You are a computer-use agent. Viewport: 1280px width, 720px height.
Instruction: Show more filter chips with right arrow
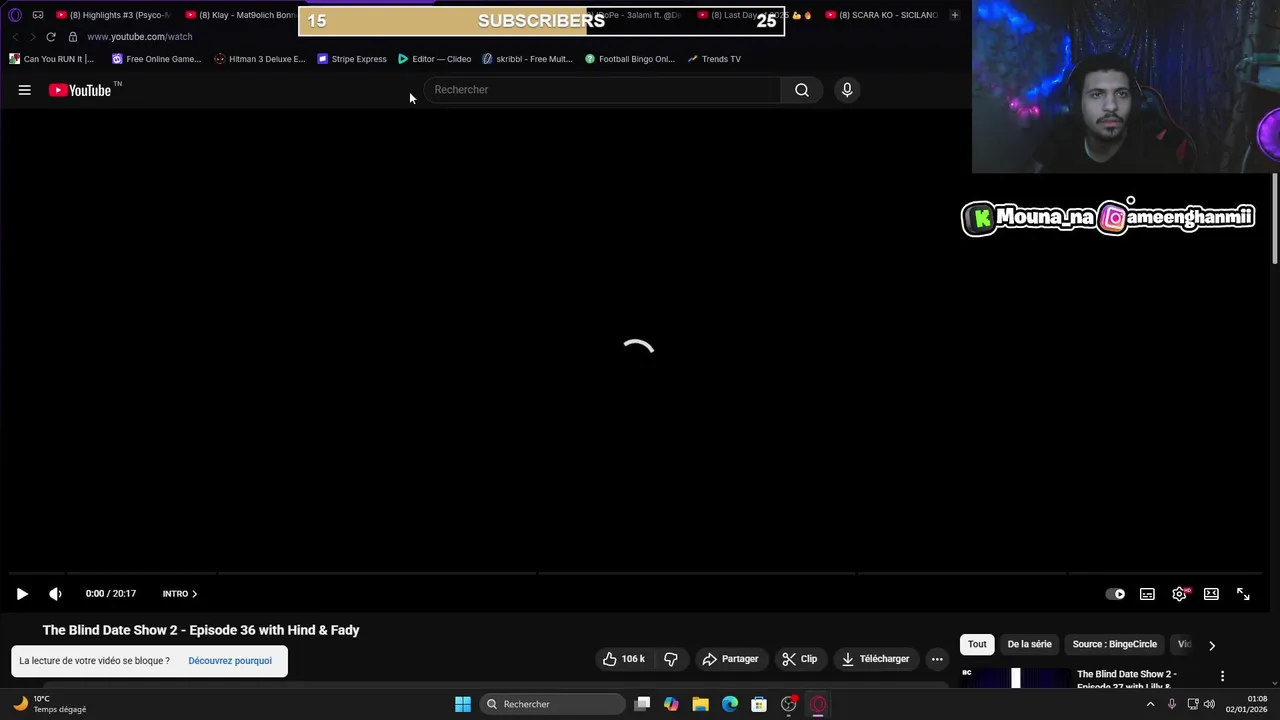point(1212,645)
